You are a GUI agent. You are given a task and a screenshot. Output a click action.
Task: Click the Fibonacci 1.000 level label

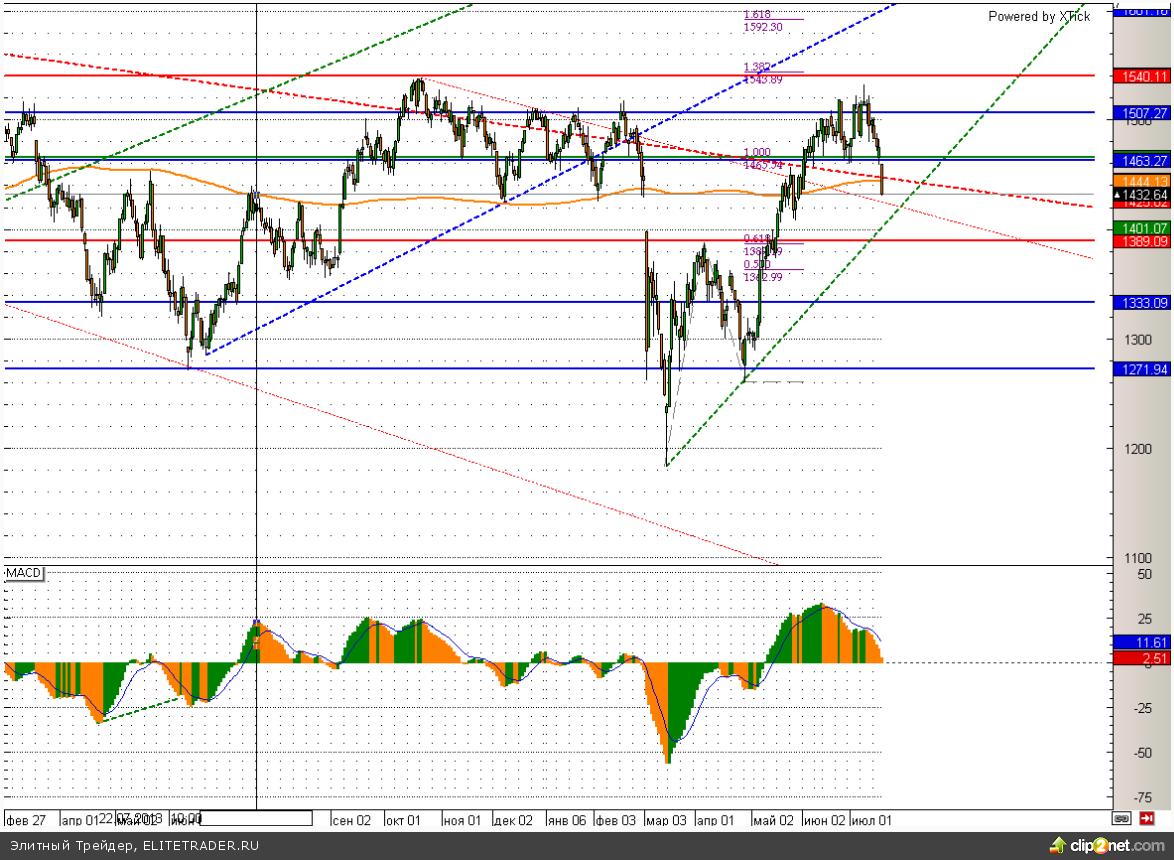point(757,153)
